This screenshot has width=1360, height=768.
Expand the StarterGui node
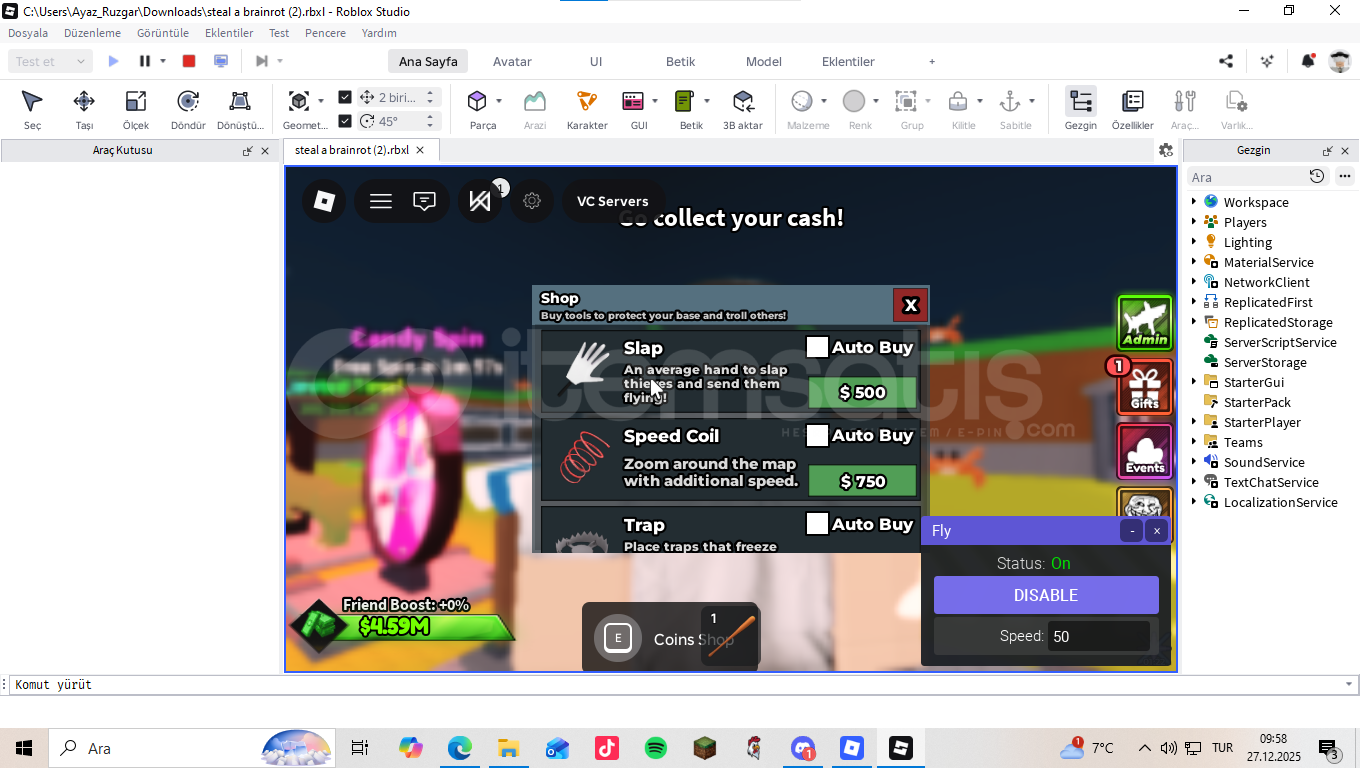click(x=1194, y=382)
